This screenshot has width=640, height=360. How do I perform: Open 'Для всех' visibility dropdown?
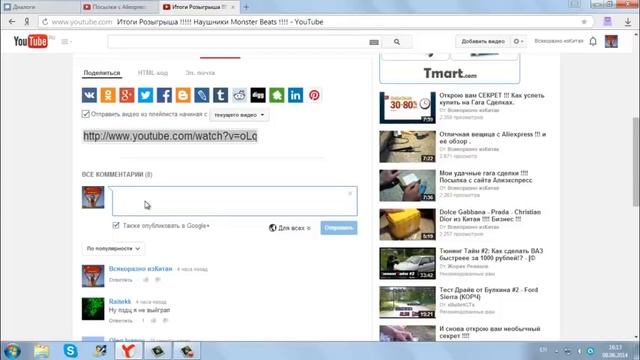(x=290, y=228)
